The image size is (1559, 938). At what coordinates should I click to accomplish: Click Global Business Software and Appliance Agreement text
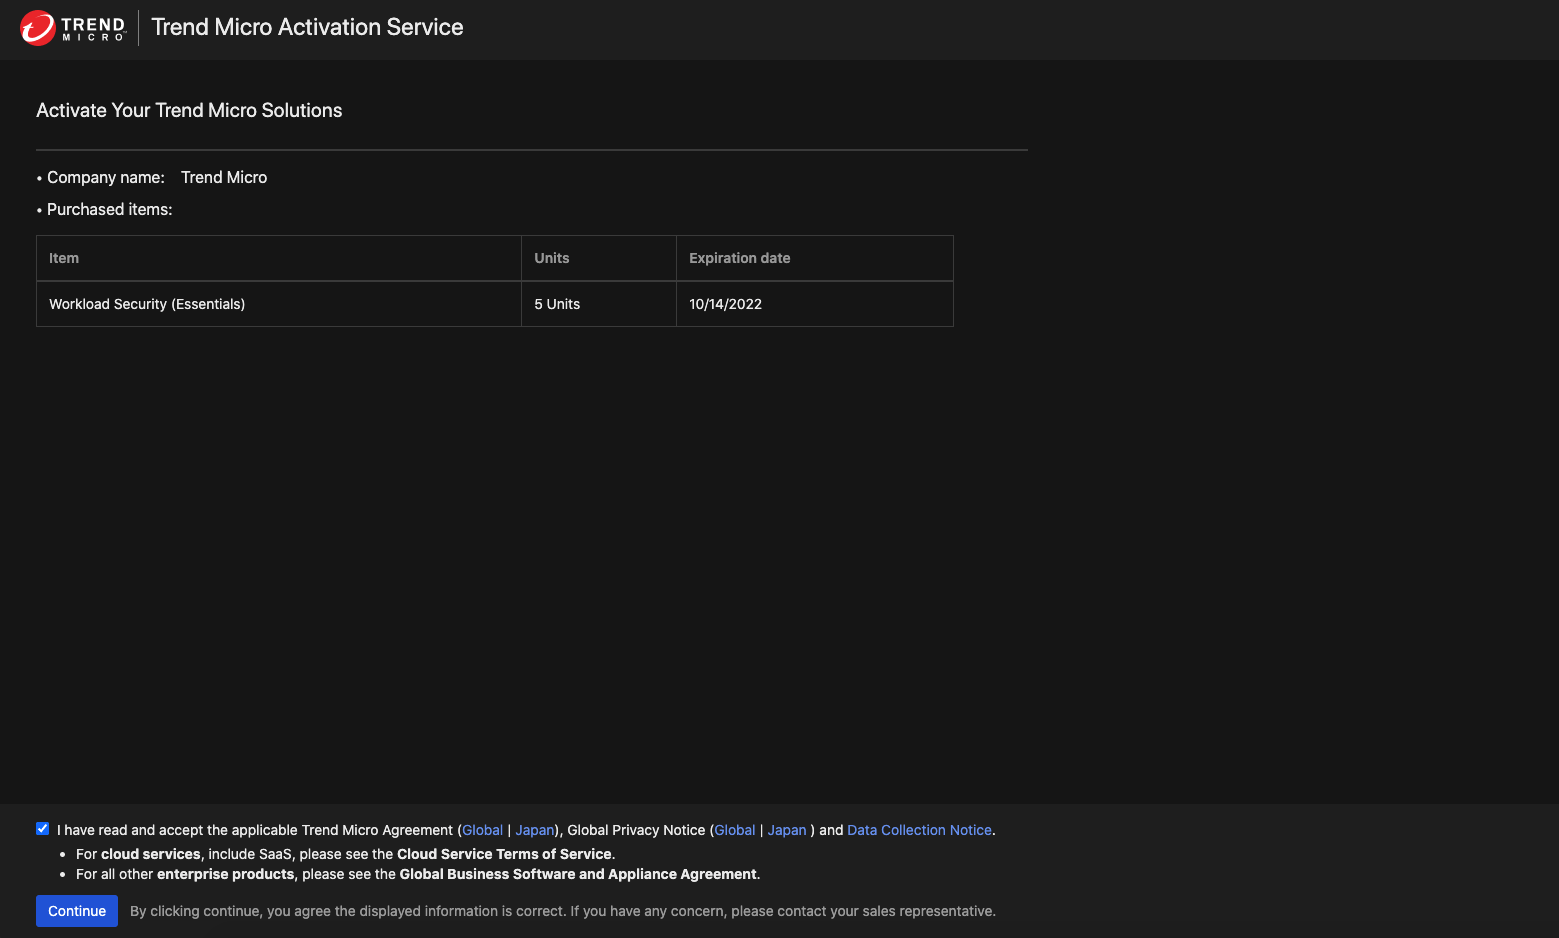(578, 874)
